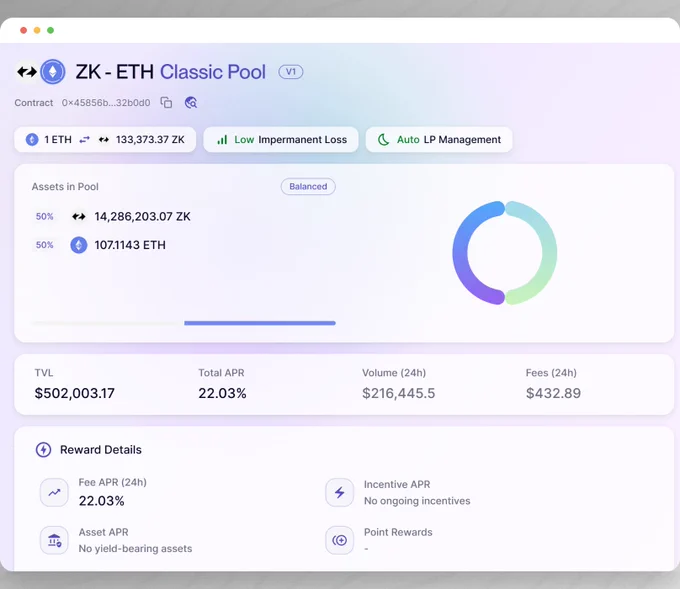Select the 1 ETH rate chip

[x=105, y=140]
